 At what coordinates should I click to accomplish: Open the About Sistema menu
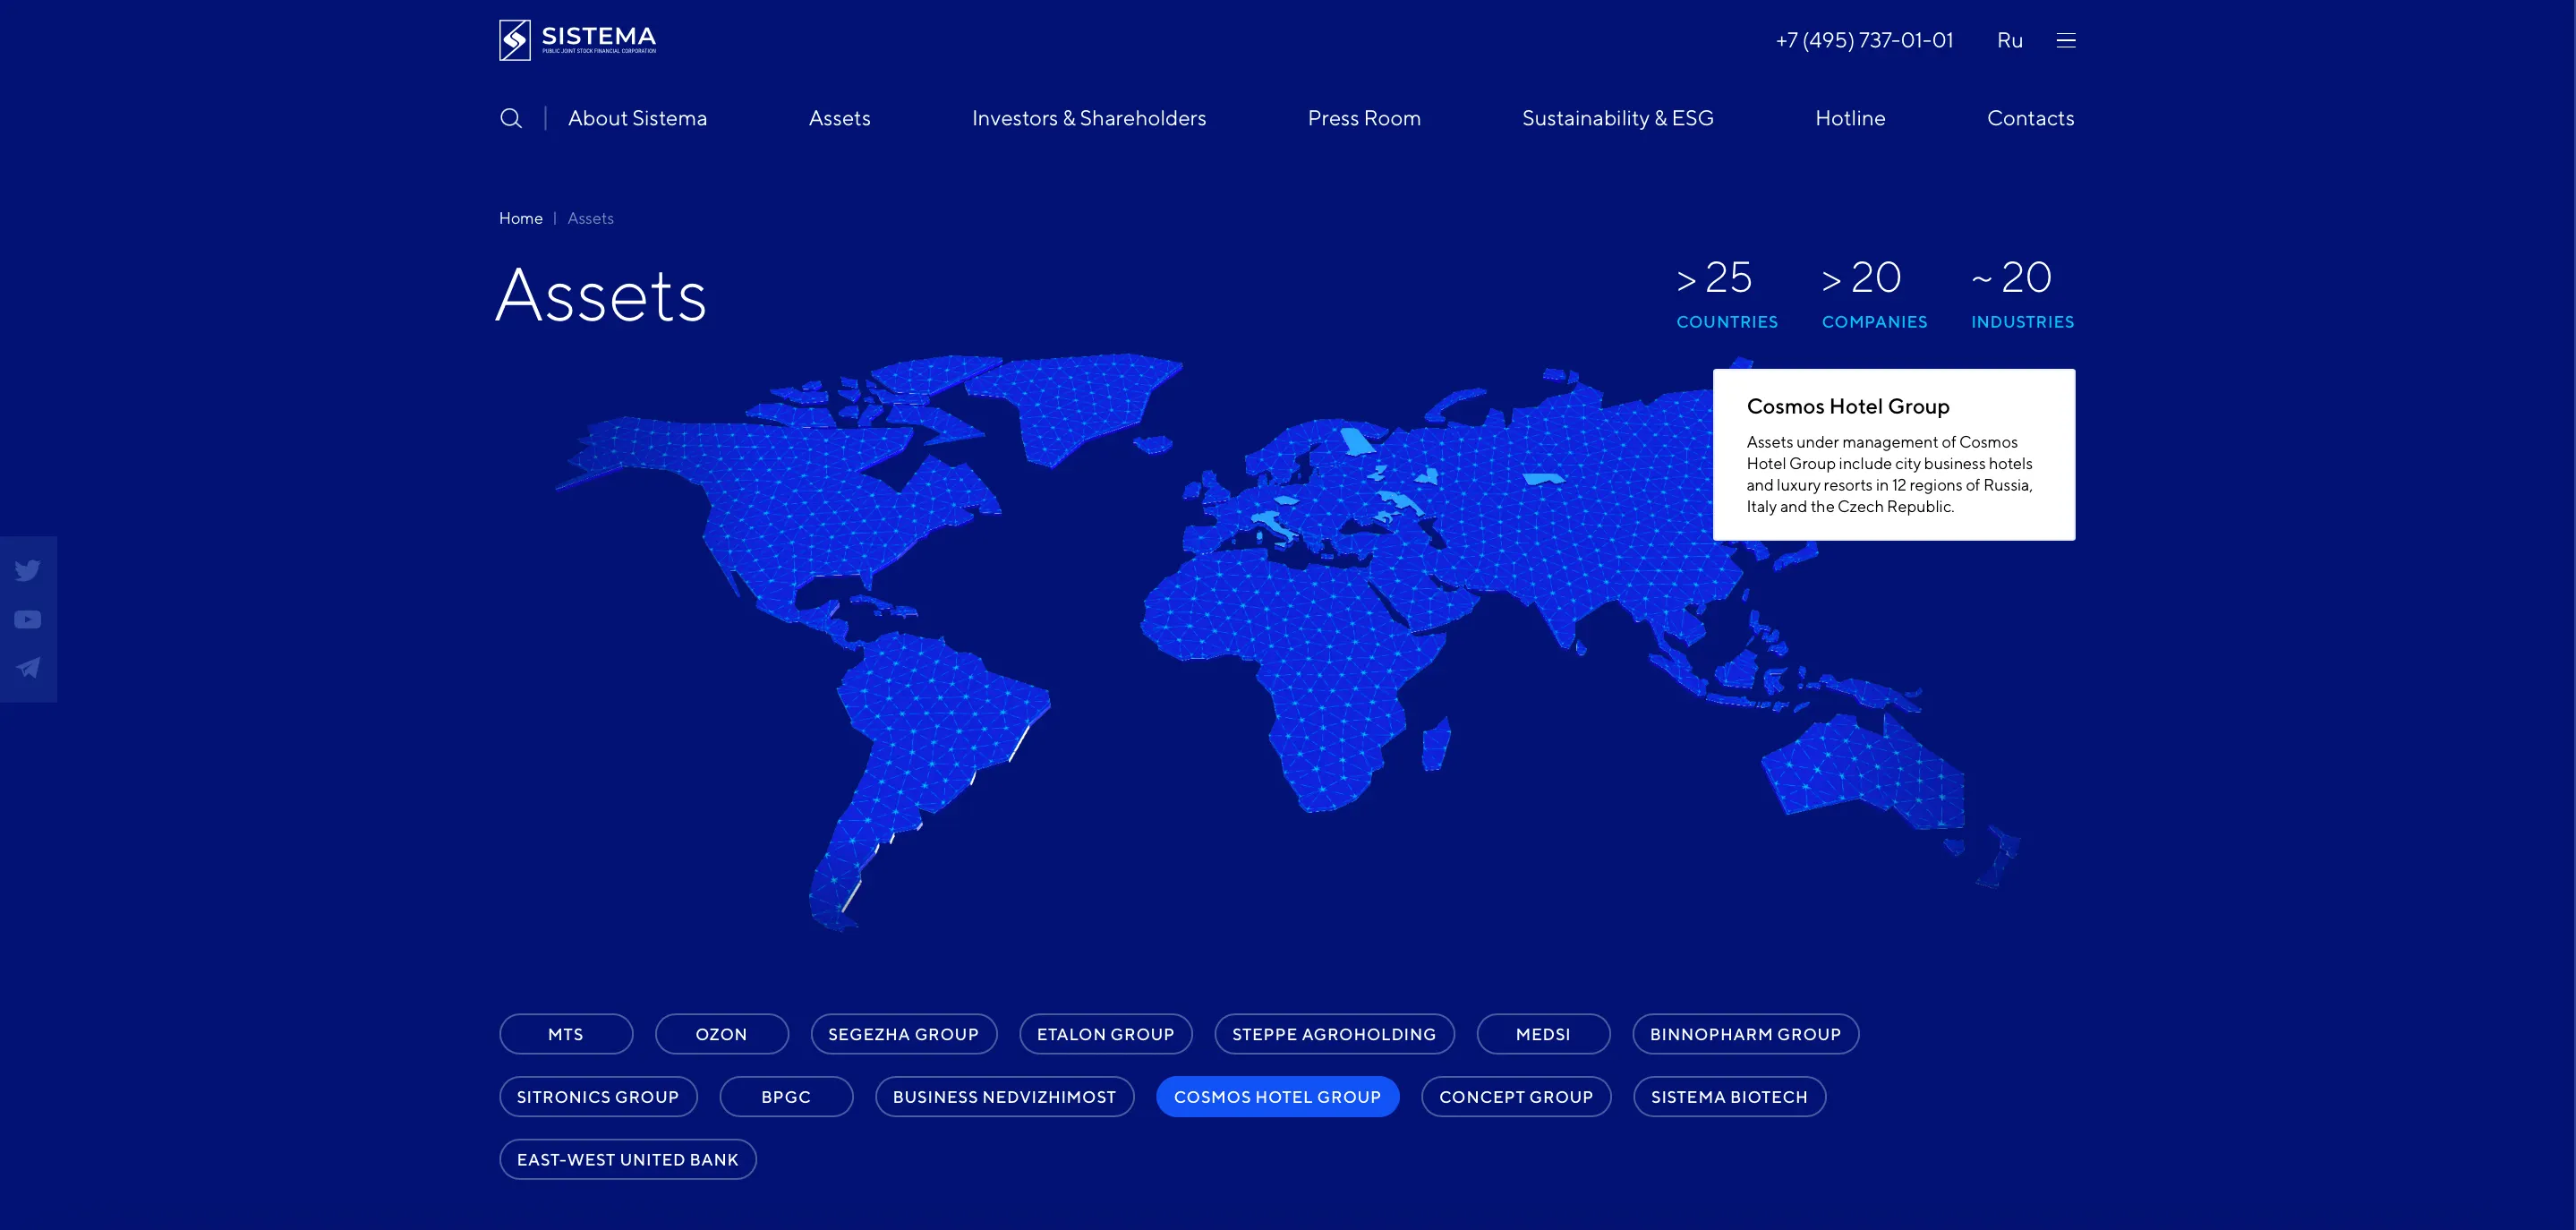tap(637, 119)
